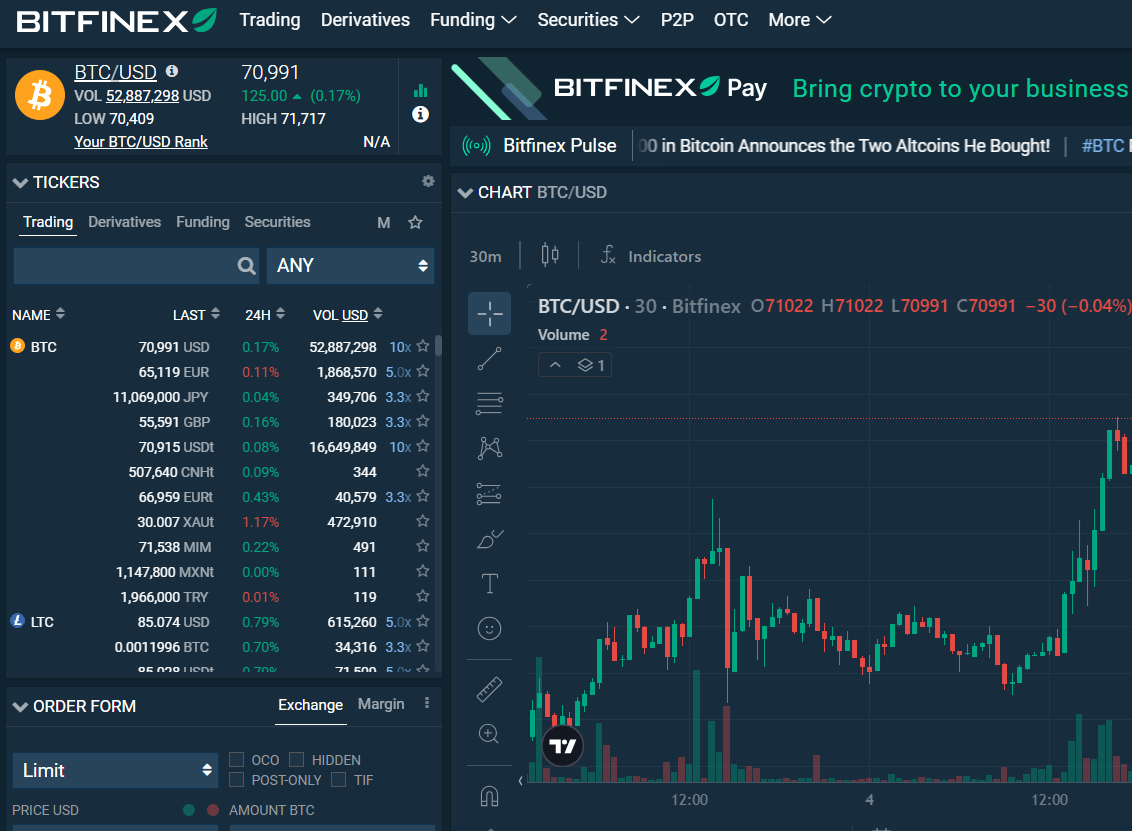Show favorite tickers star filter
Screen dimensions: 1132x831
coord(415,222)
